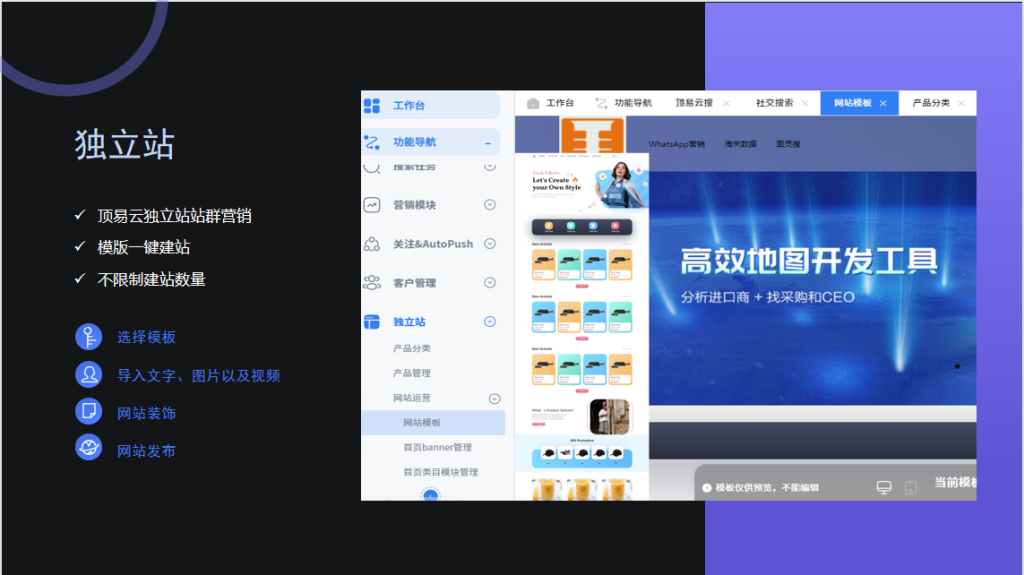The height and width of the screenshot is (575, 1024).
Task: Click the globe icon beside 网站发布
Action: 89,447
